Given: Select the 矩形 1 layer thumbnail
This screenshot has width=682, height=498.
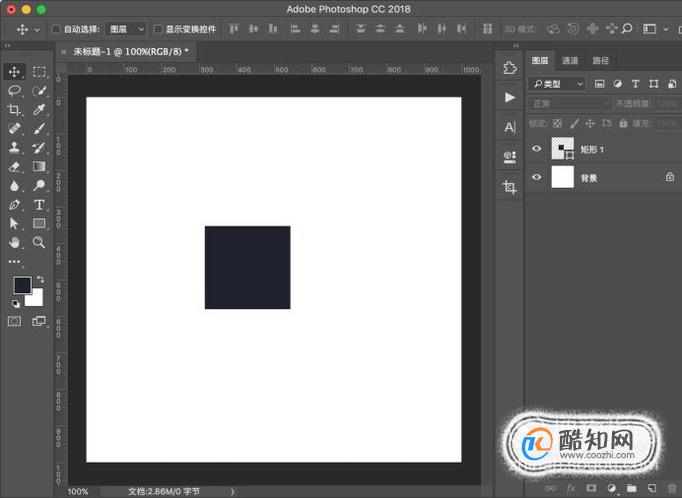Looking at the screenshot, I should point(563,149).
